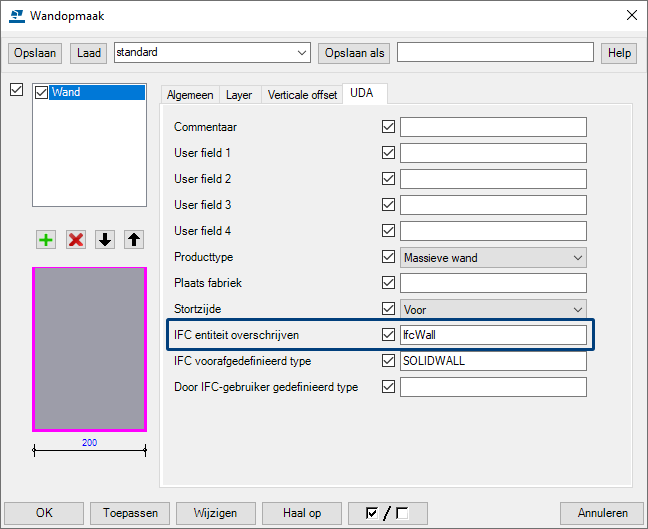Switch to the Algemeen tab
The height and width of the screenshot is (529, 648).
click(x=190, y=95)
